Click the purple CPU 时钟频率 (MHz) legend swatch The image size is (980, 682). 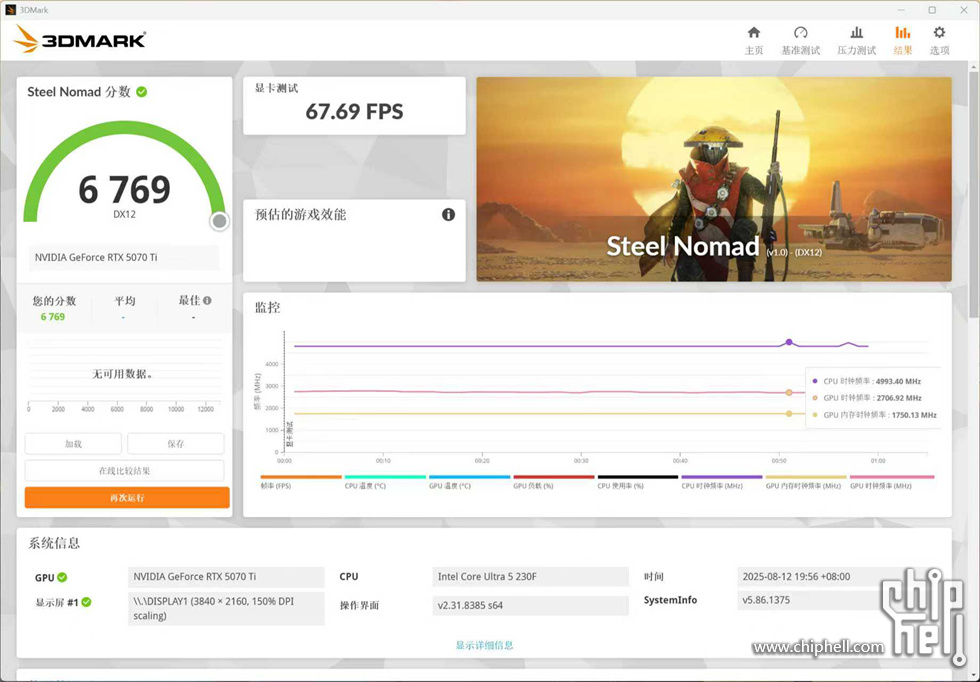coord(721,477)
